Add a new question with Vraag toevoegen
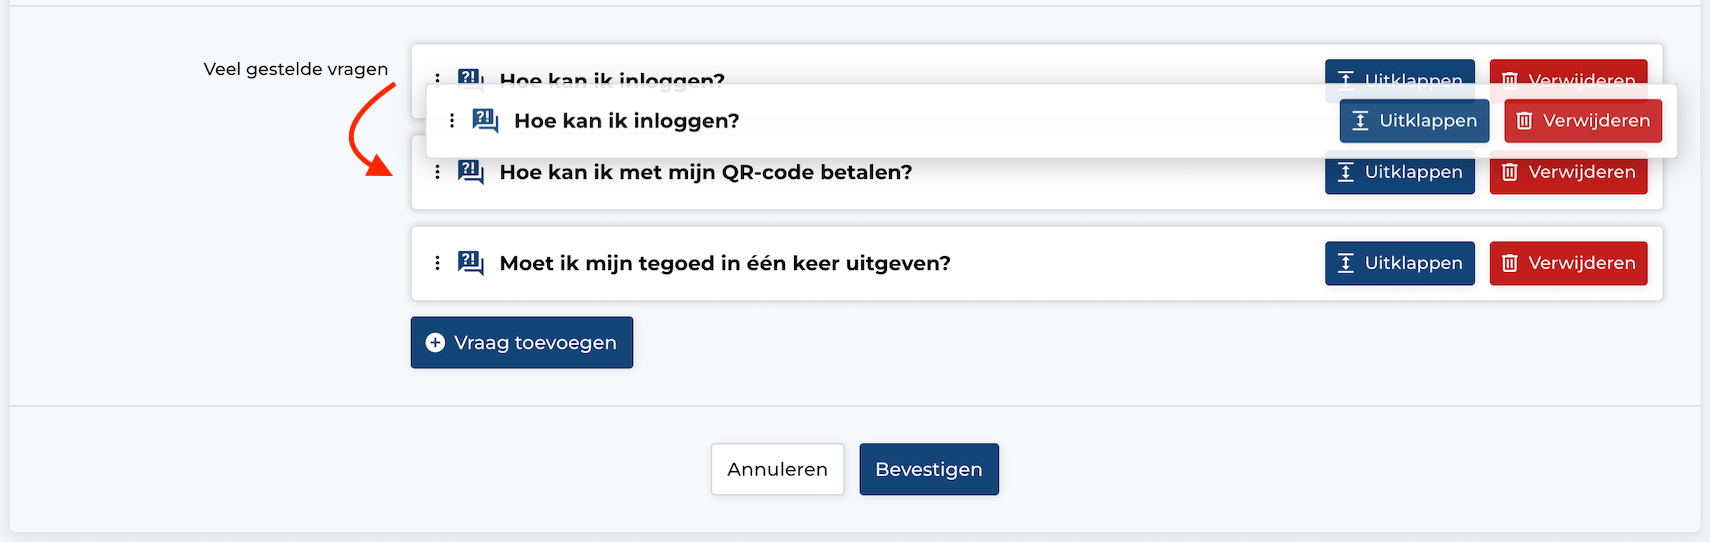 pos(521,343)
